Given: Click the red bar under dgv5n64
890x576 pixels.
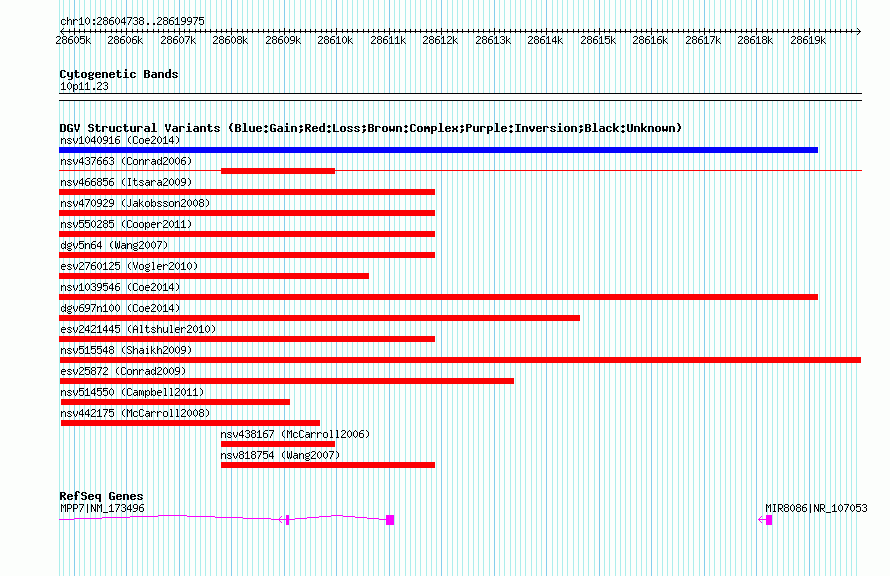Looking at the screenshot, I should (247, 255).
